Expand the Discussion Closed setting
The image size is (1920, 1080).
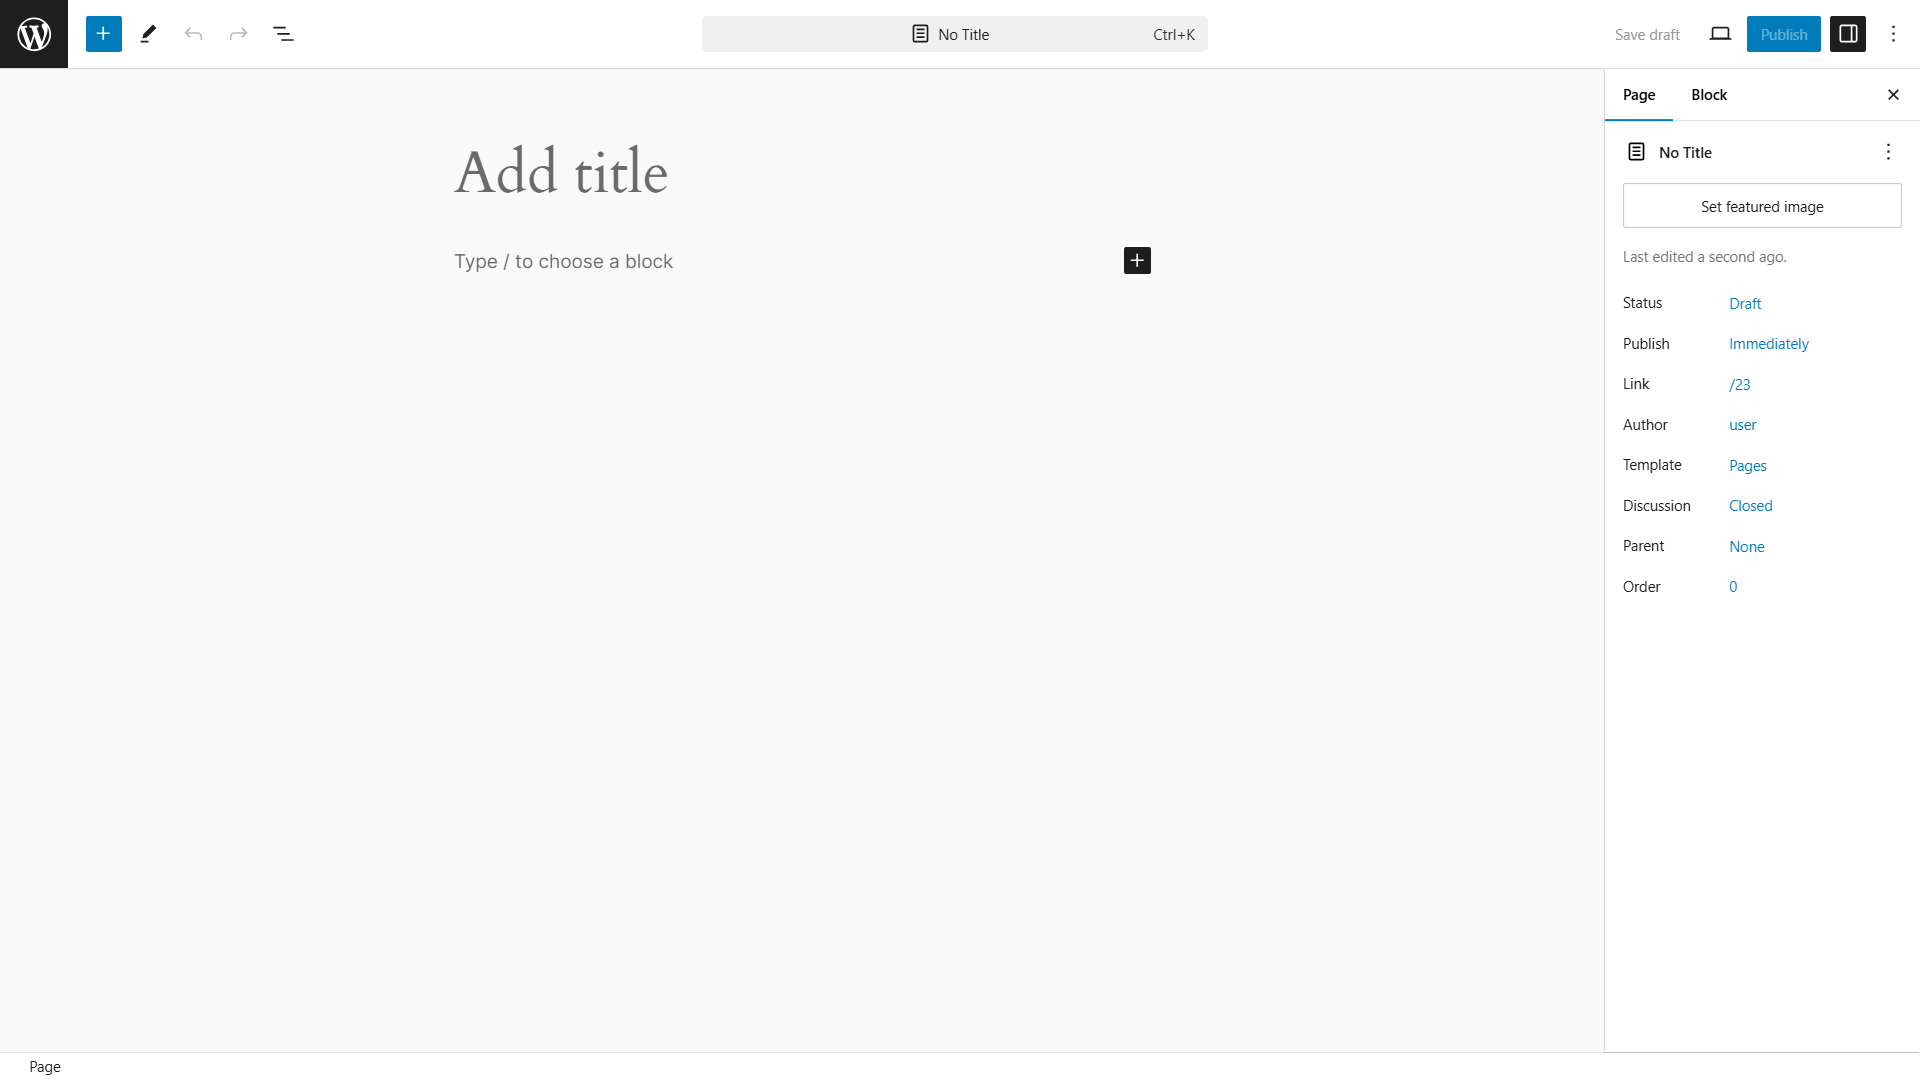coord(1751,505)
